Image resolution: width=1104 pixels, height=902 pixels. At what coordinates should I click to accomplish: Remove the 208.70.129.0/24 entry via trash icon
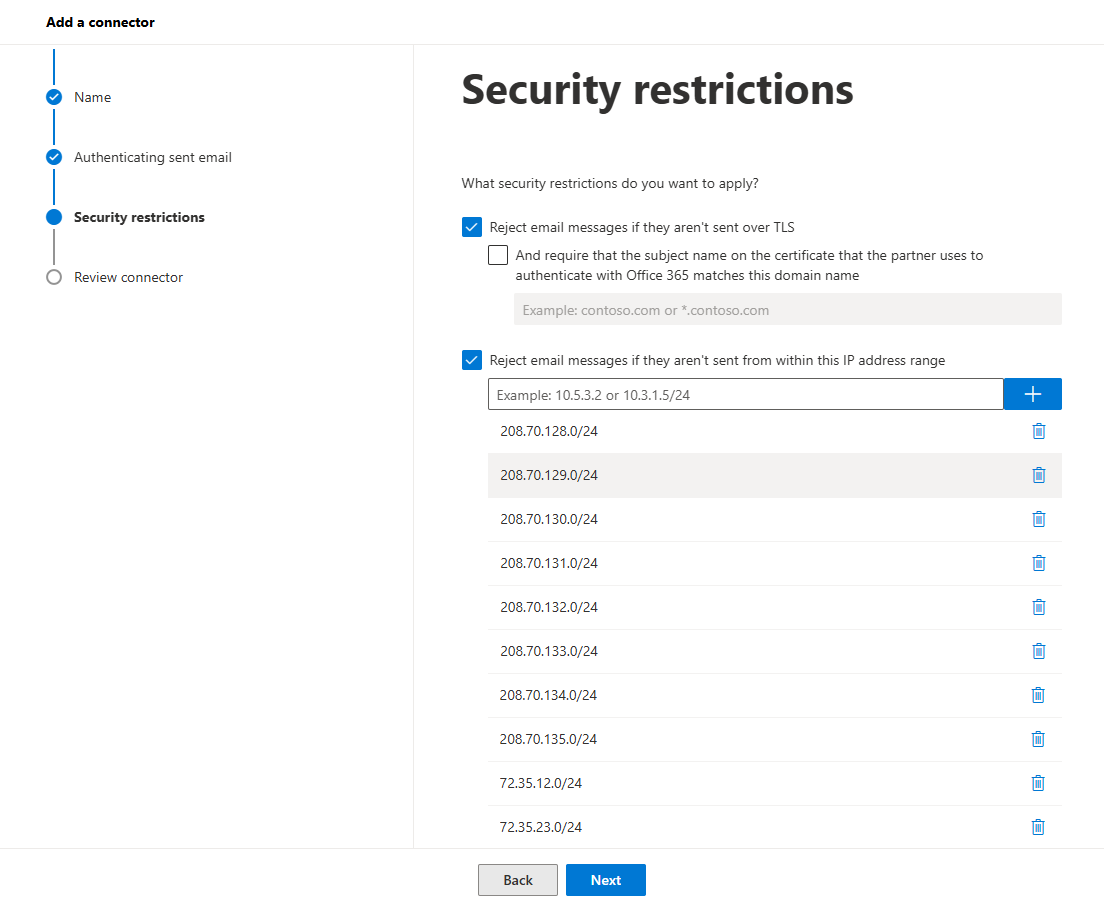click(1038, 475)
